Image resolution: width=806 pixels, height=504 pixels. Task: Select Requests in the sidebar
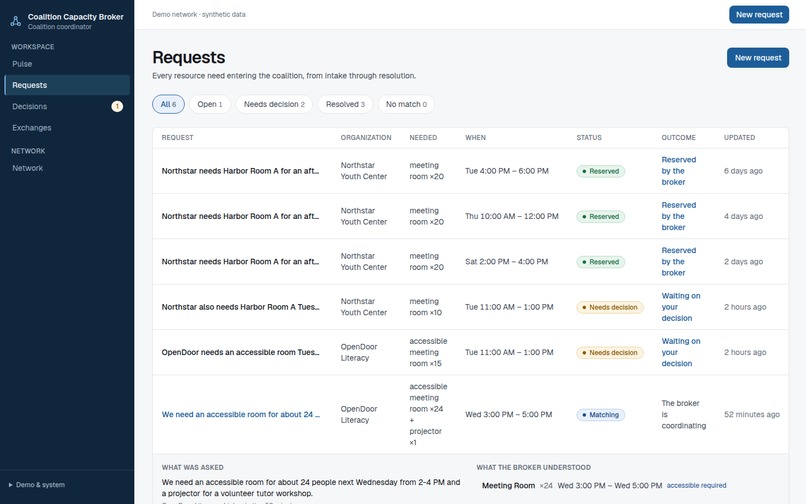tap(67, 85)
